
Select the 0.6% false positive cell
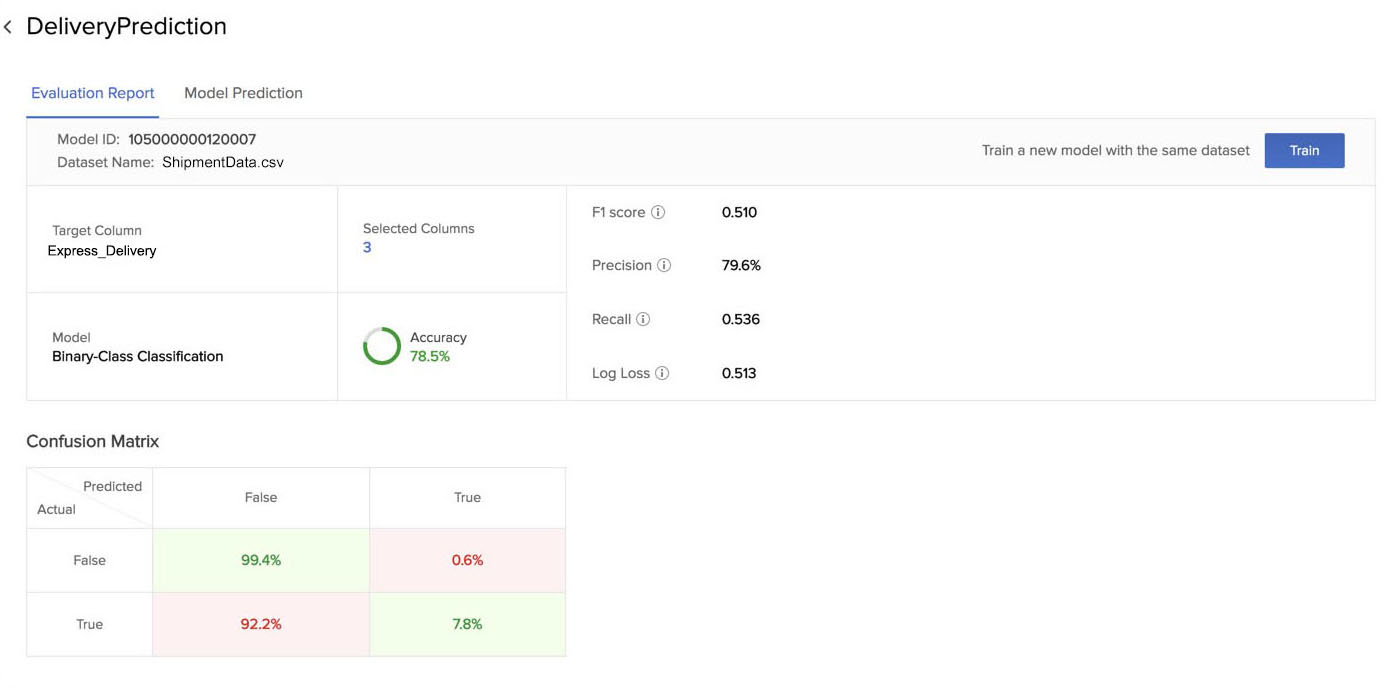coord(467,560)
